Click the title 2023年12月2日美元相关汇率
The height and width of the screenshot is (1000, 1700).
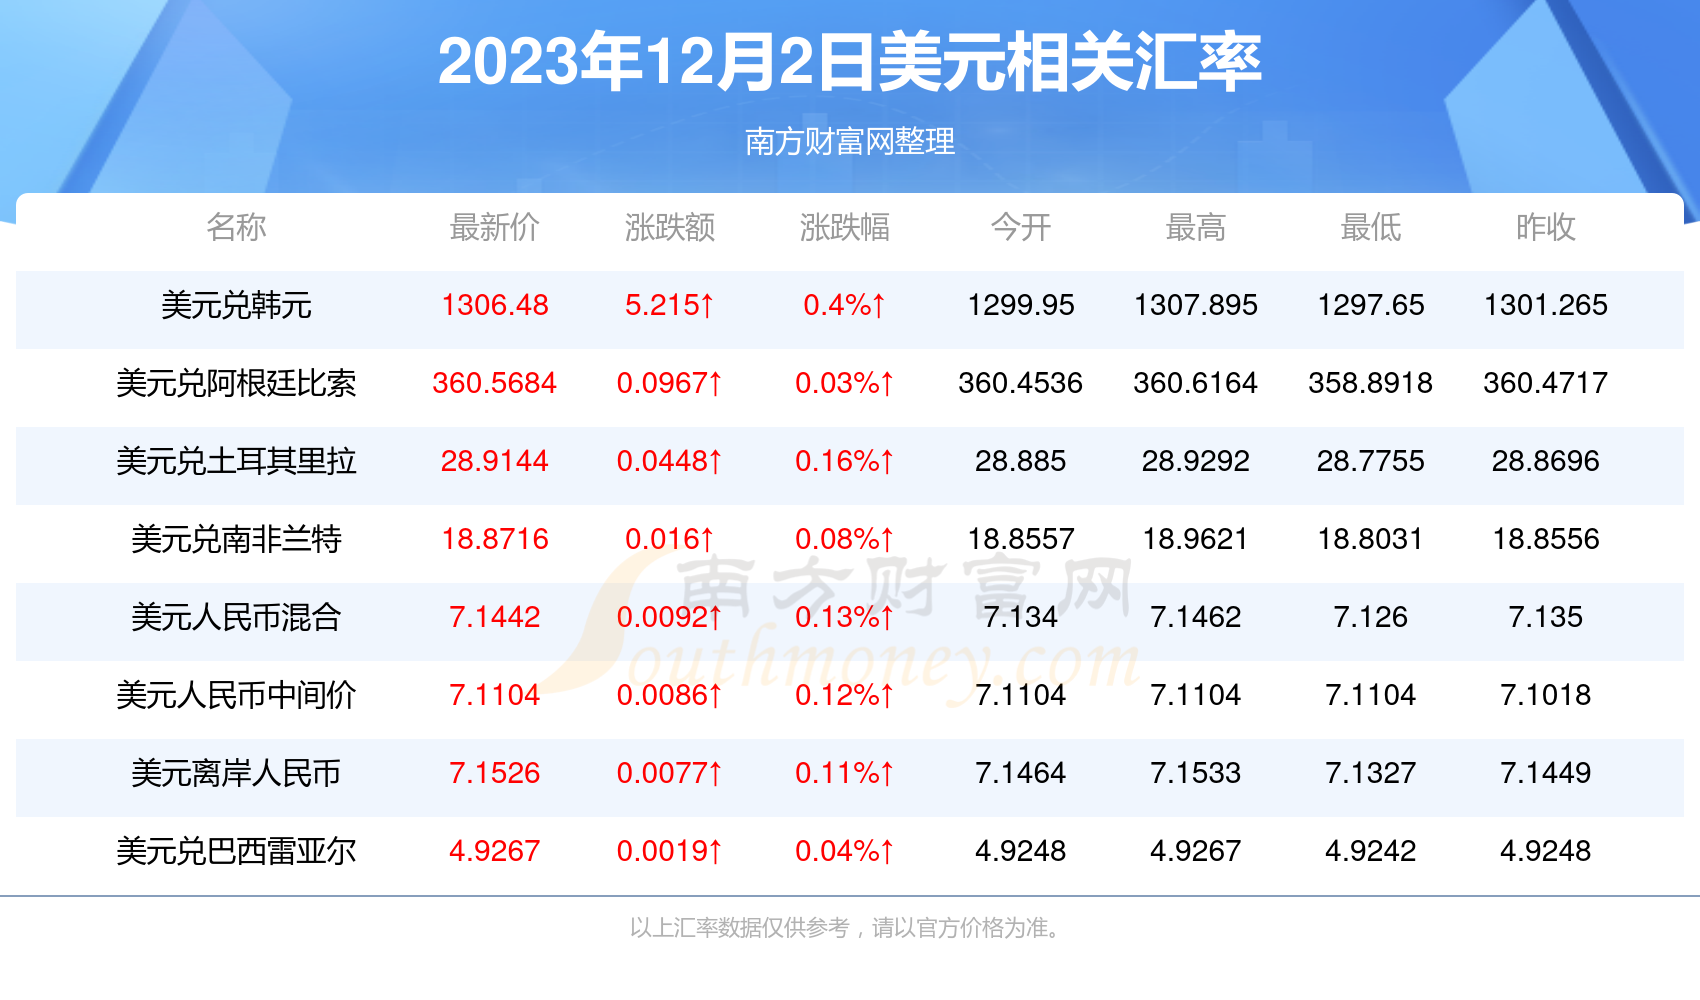[x=849, y=62]
